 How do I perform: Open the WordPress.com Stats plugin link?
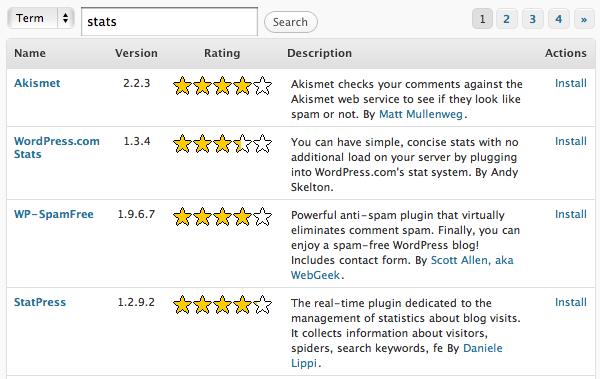coord(57,147)
